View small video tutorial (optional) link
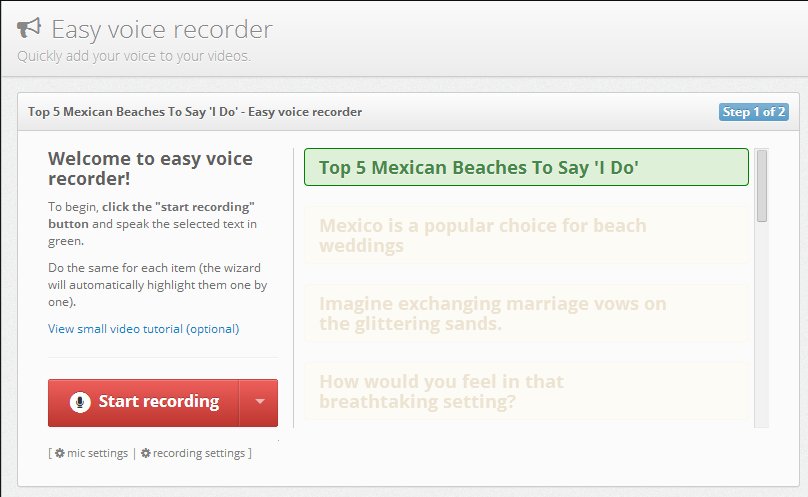Viewport: 808px width, 497px height. 144,329
